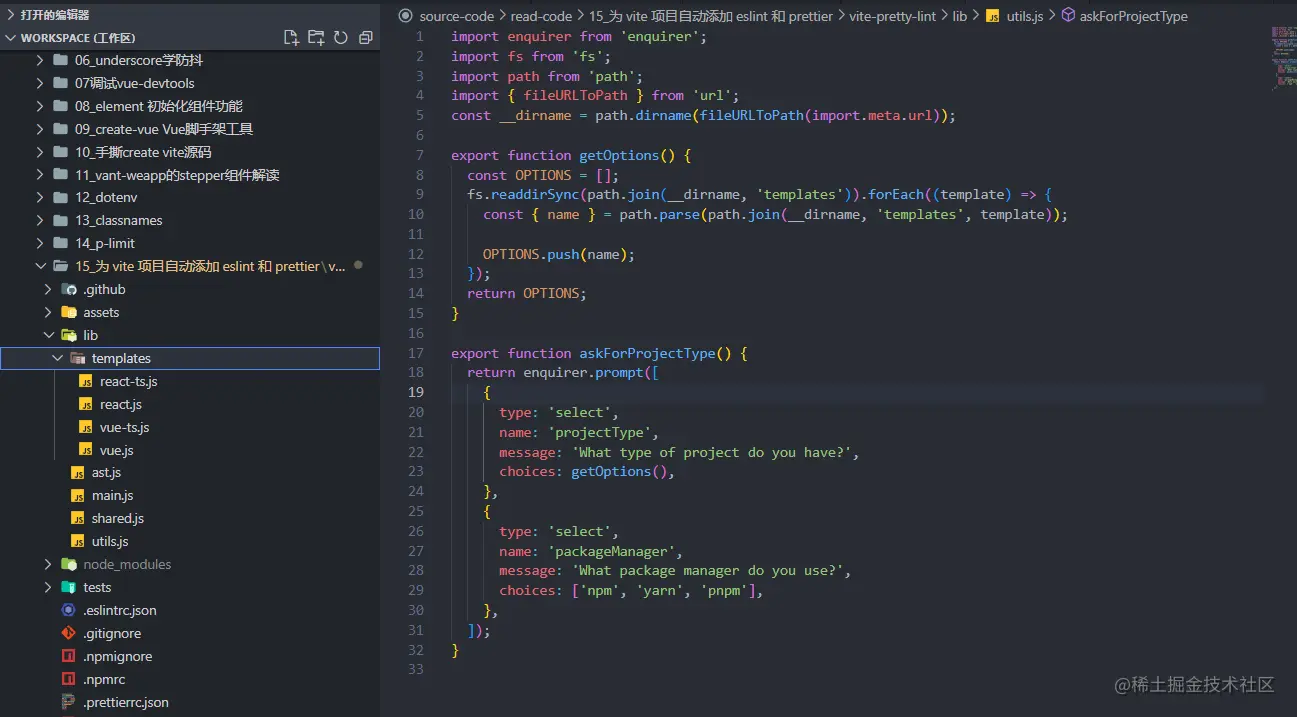
Task: Expand the 12_dotenv folder chevron
Action: (40, 197)
